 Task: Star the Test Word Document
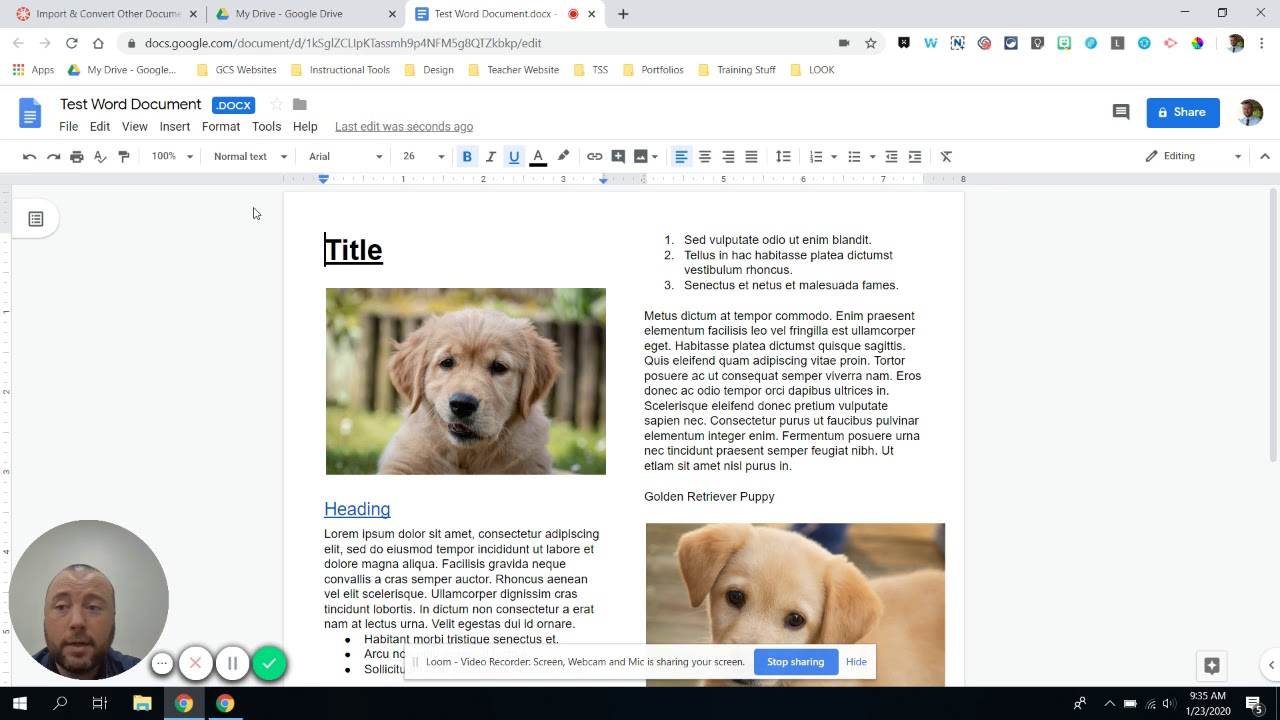coord(276,104)
